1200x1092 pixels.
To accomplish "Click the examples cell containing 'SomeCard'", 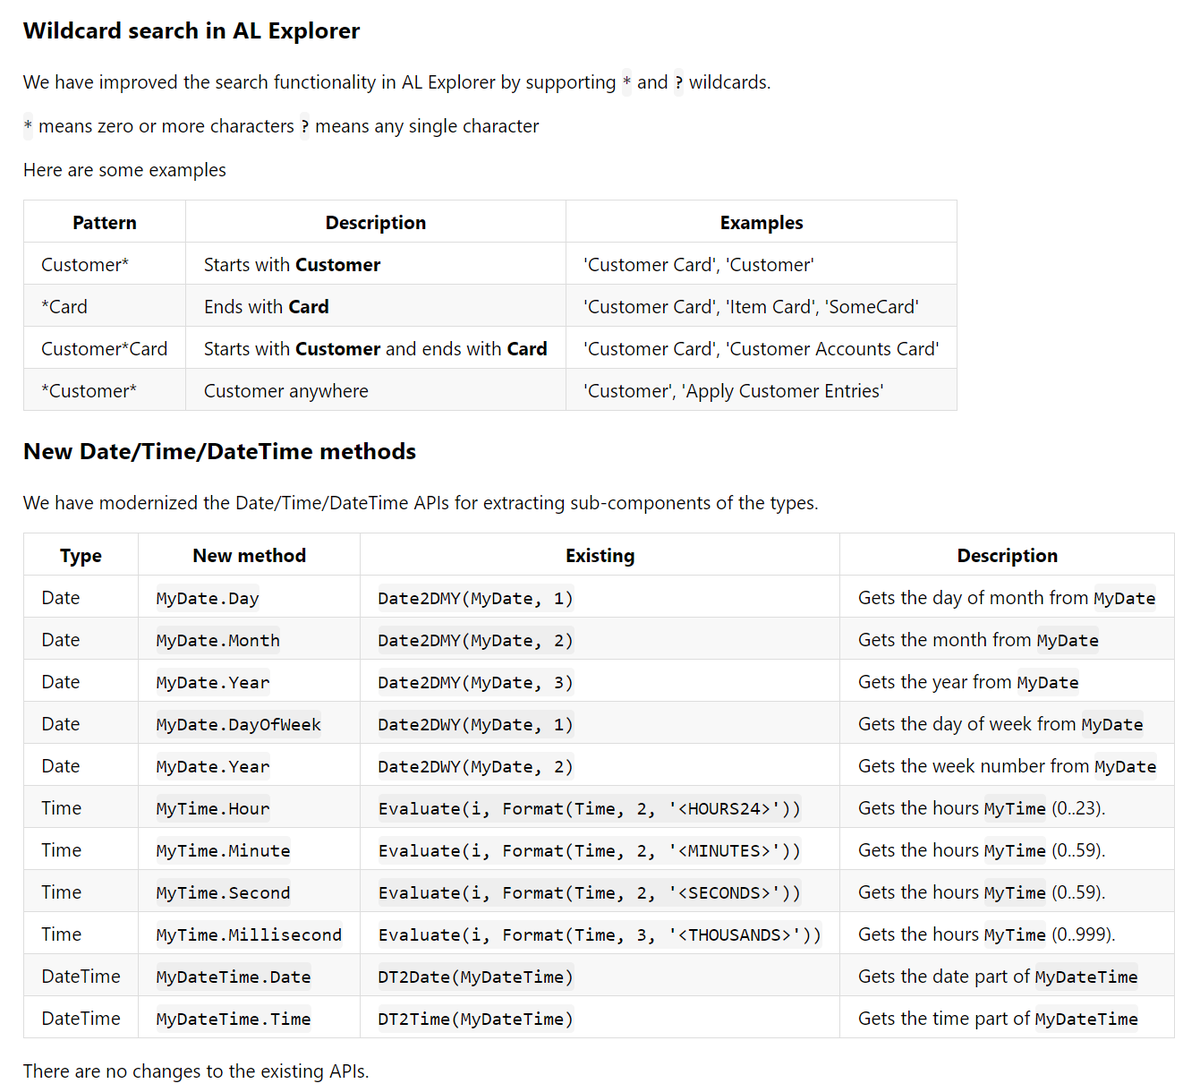I will point(761,306).
